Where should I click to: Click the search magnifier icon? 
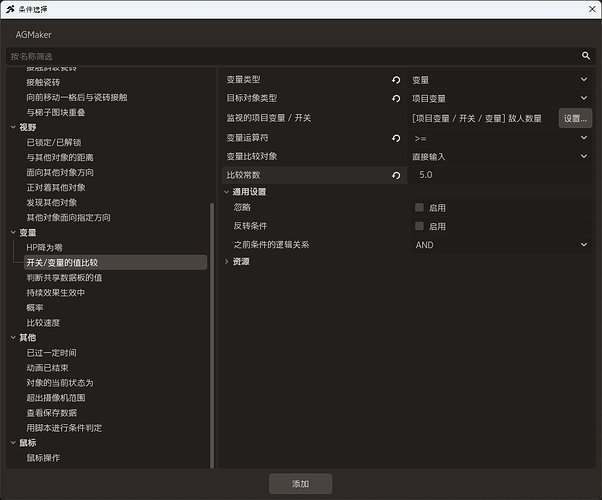[x=585, y=56]
